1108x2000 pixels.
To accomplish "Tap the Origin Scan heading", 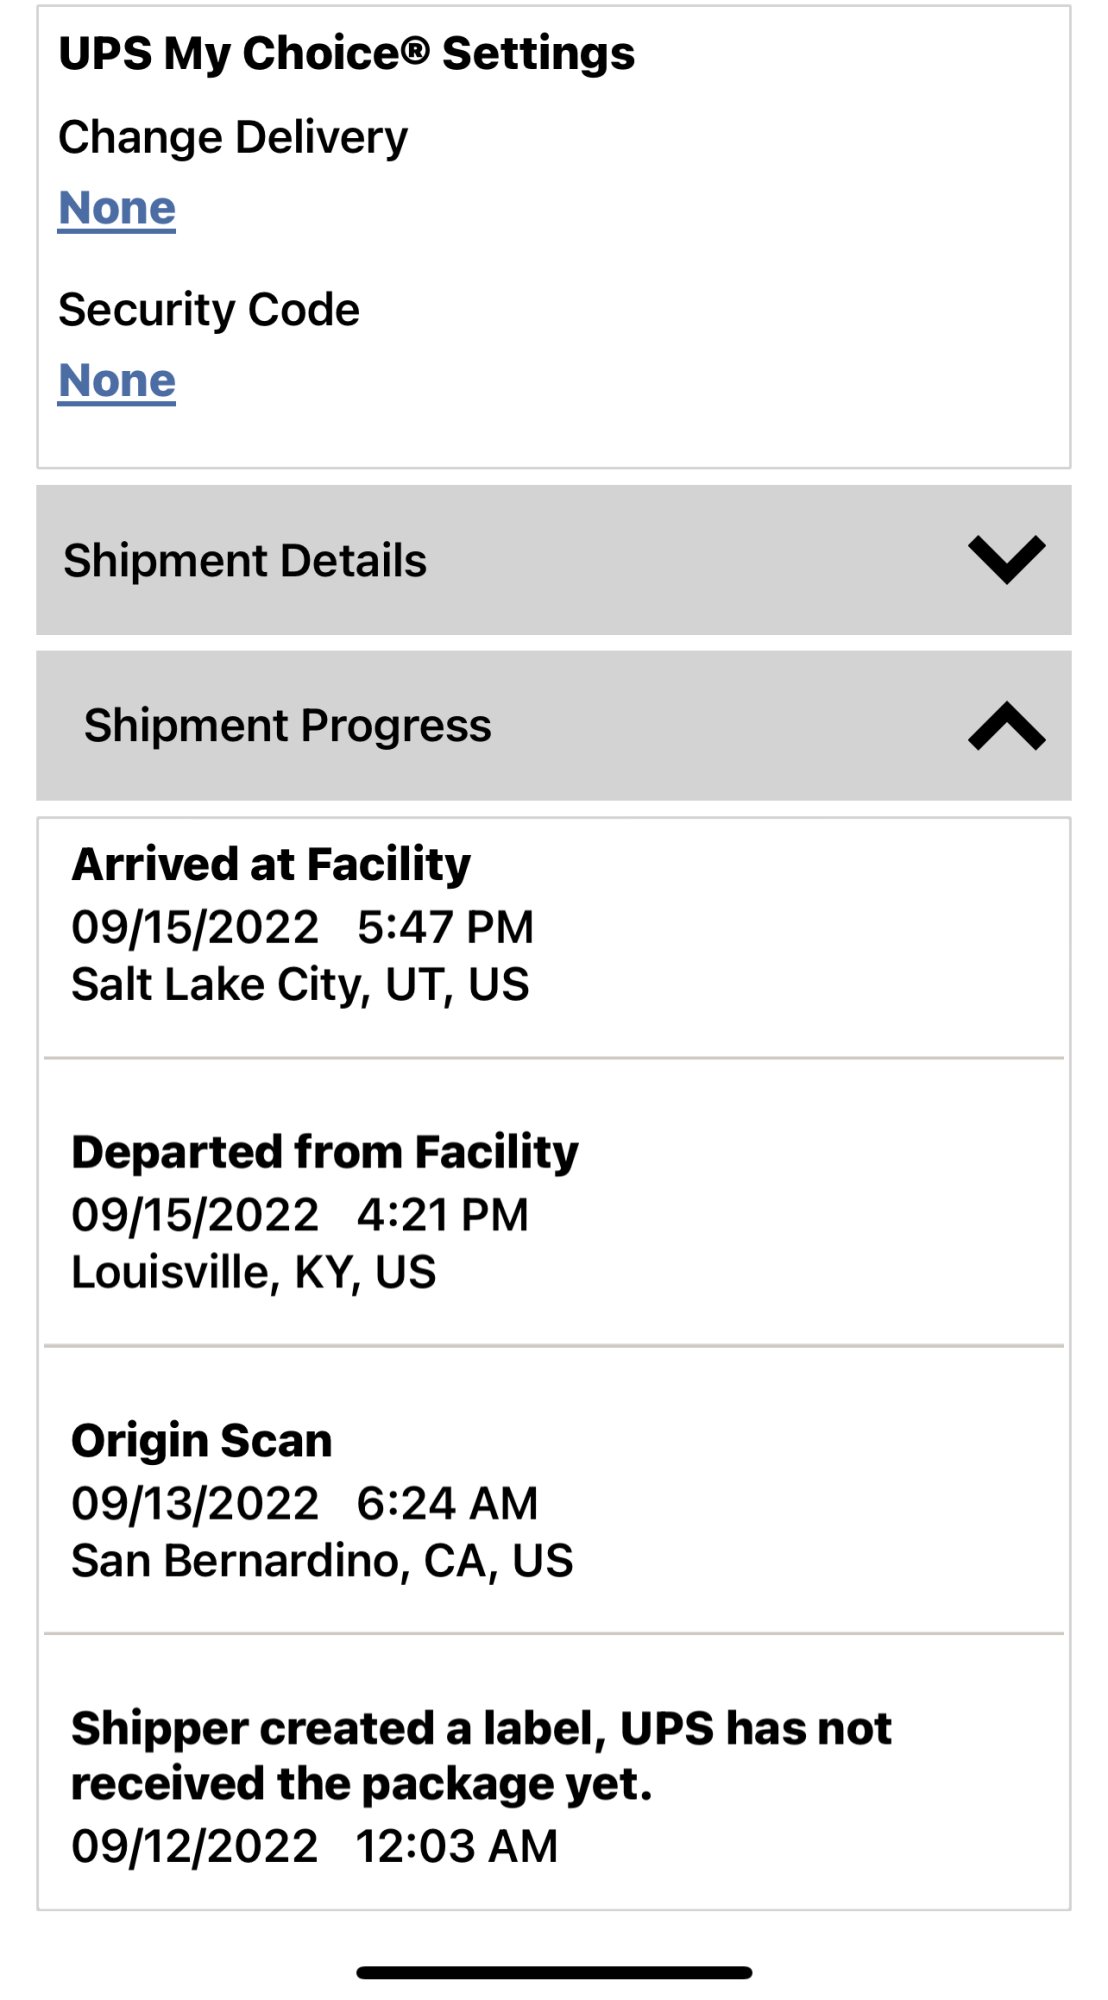I will point(202,1440).
